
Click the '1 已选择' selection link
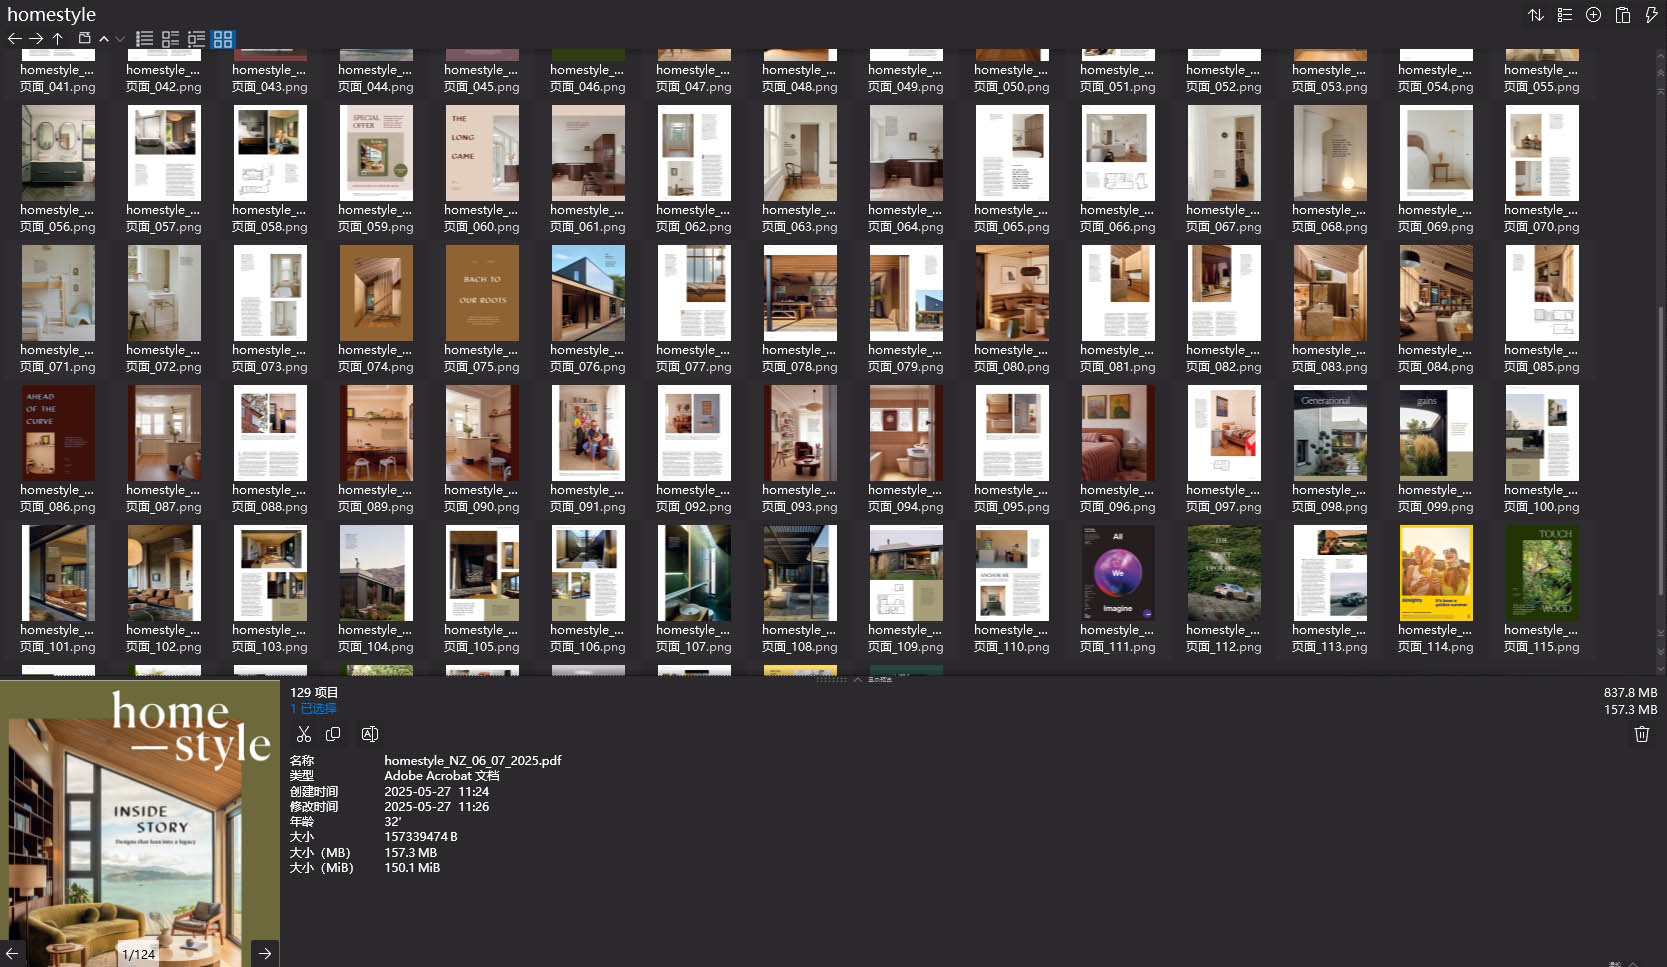pyautogui.click(x=313, y=708)
